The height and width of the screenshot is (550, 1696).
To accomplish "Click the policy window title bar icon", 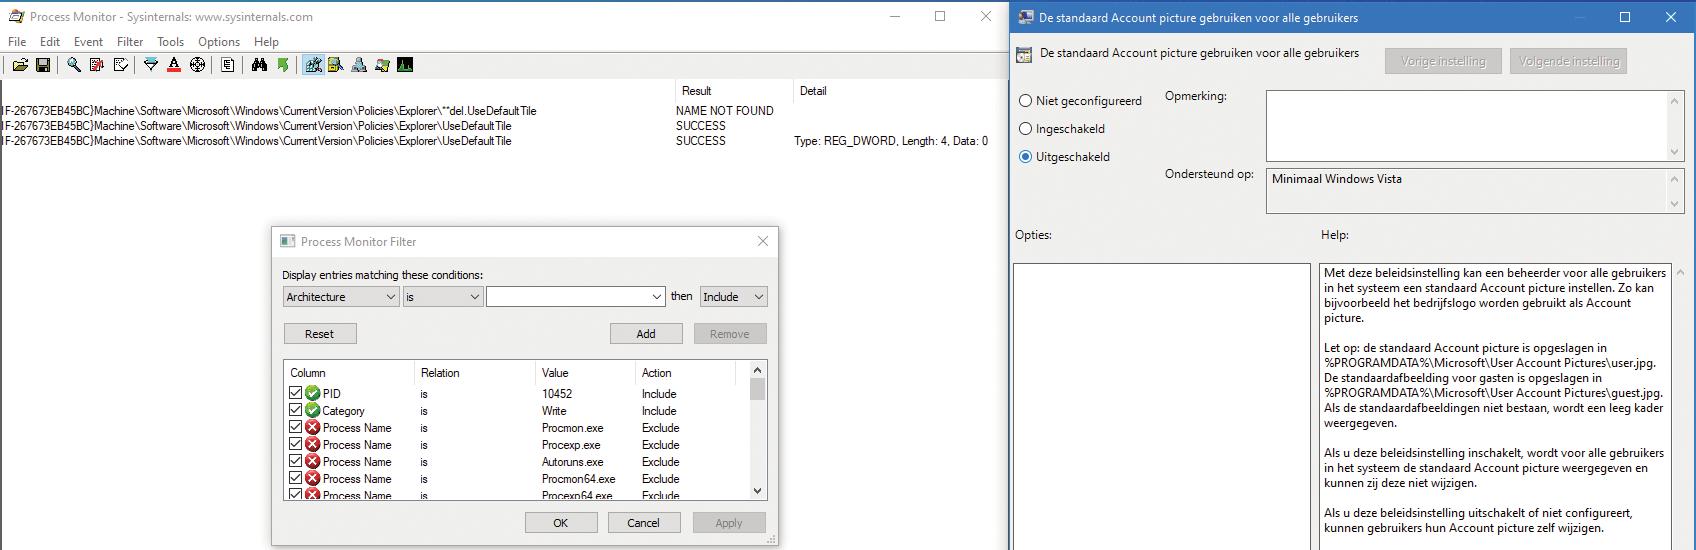I will point(1025,17).
